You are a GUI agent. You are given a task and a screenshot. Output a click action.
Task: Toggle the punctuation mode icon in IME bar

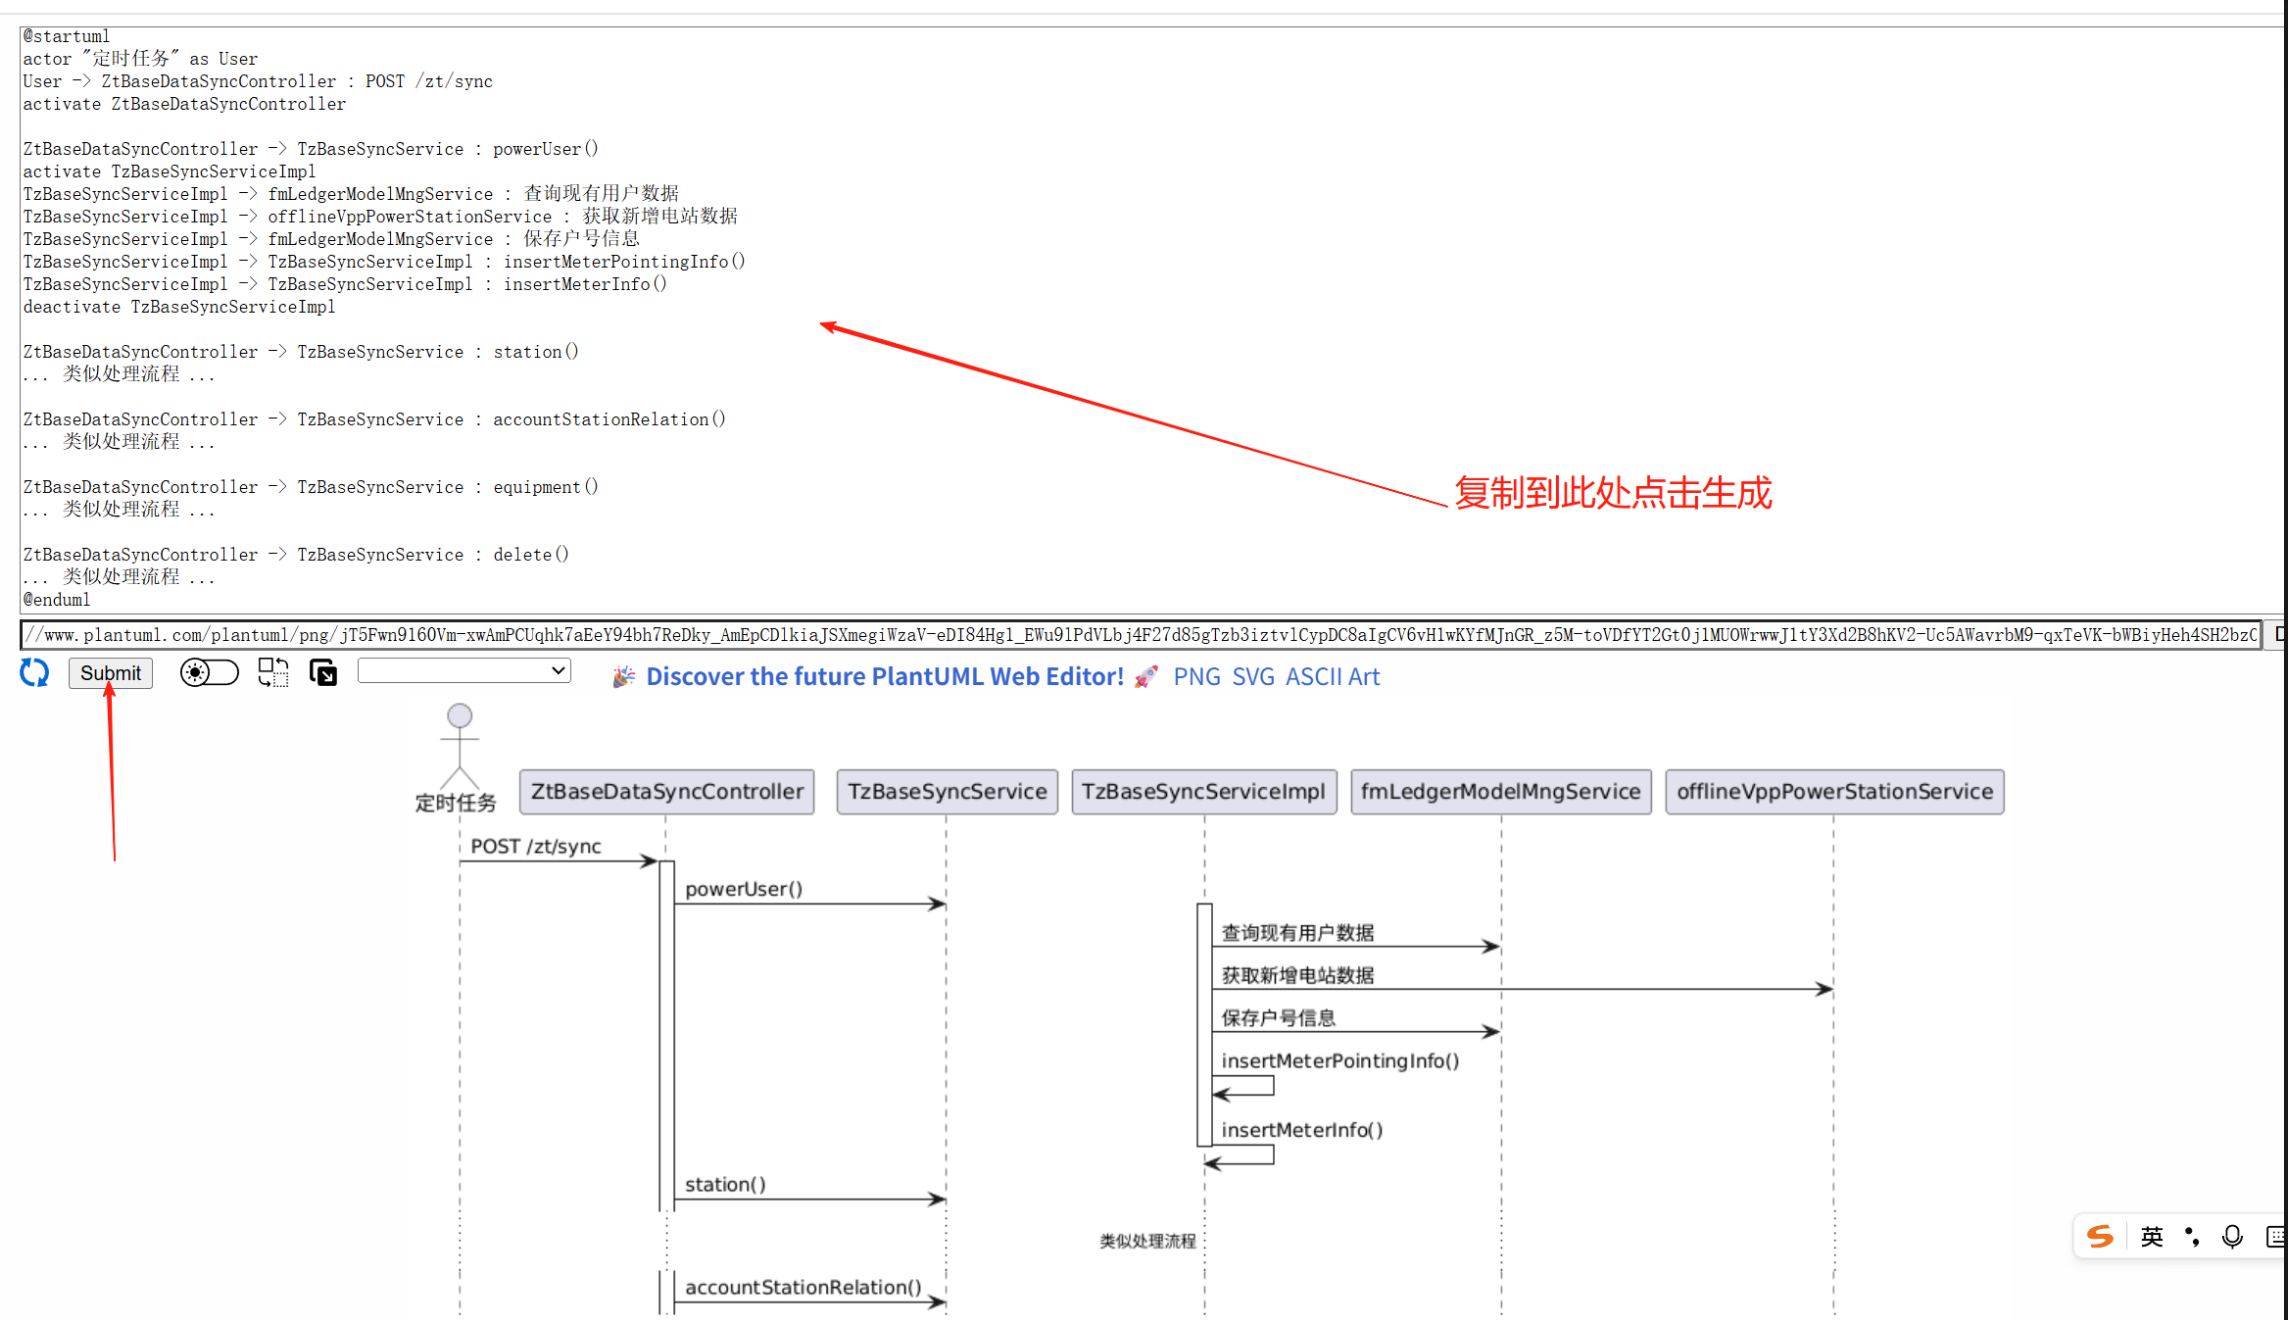coord(2192,1237)
